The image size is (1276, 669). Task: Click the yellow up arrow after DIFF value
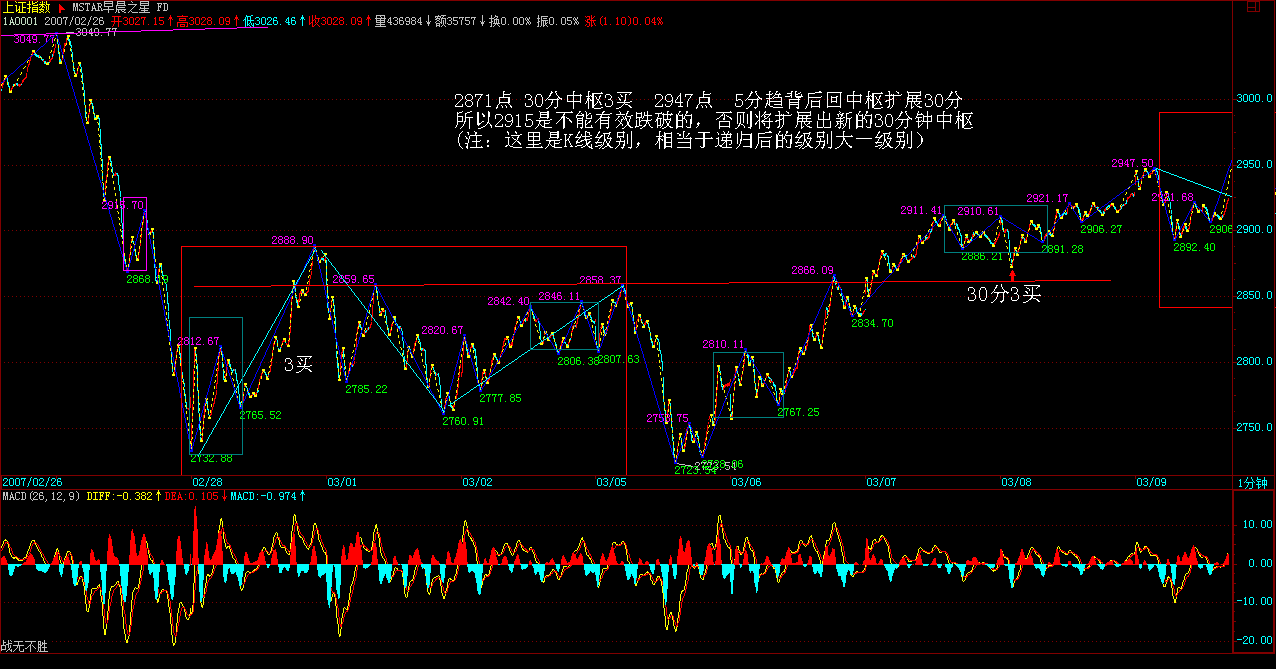(x=158, y=495)
